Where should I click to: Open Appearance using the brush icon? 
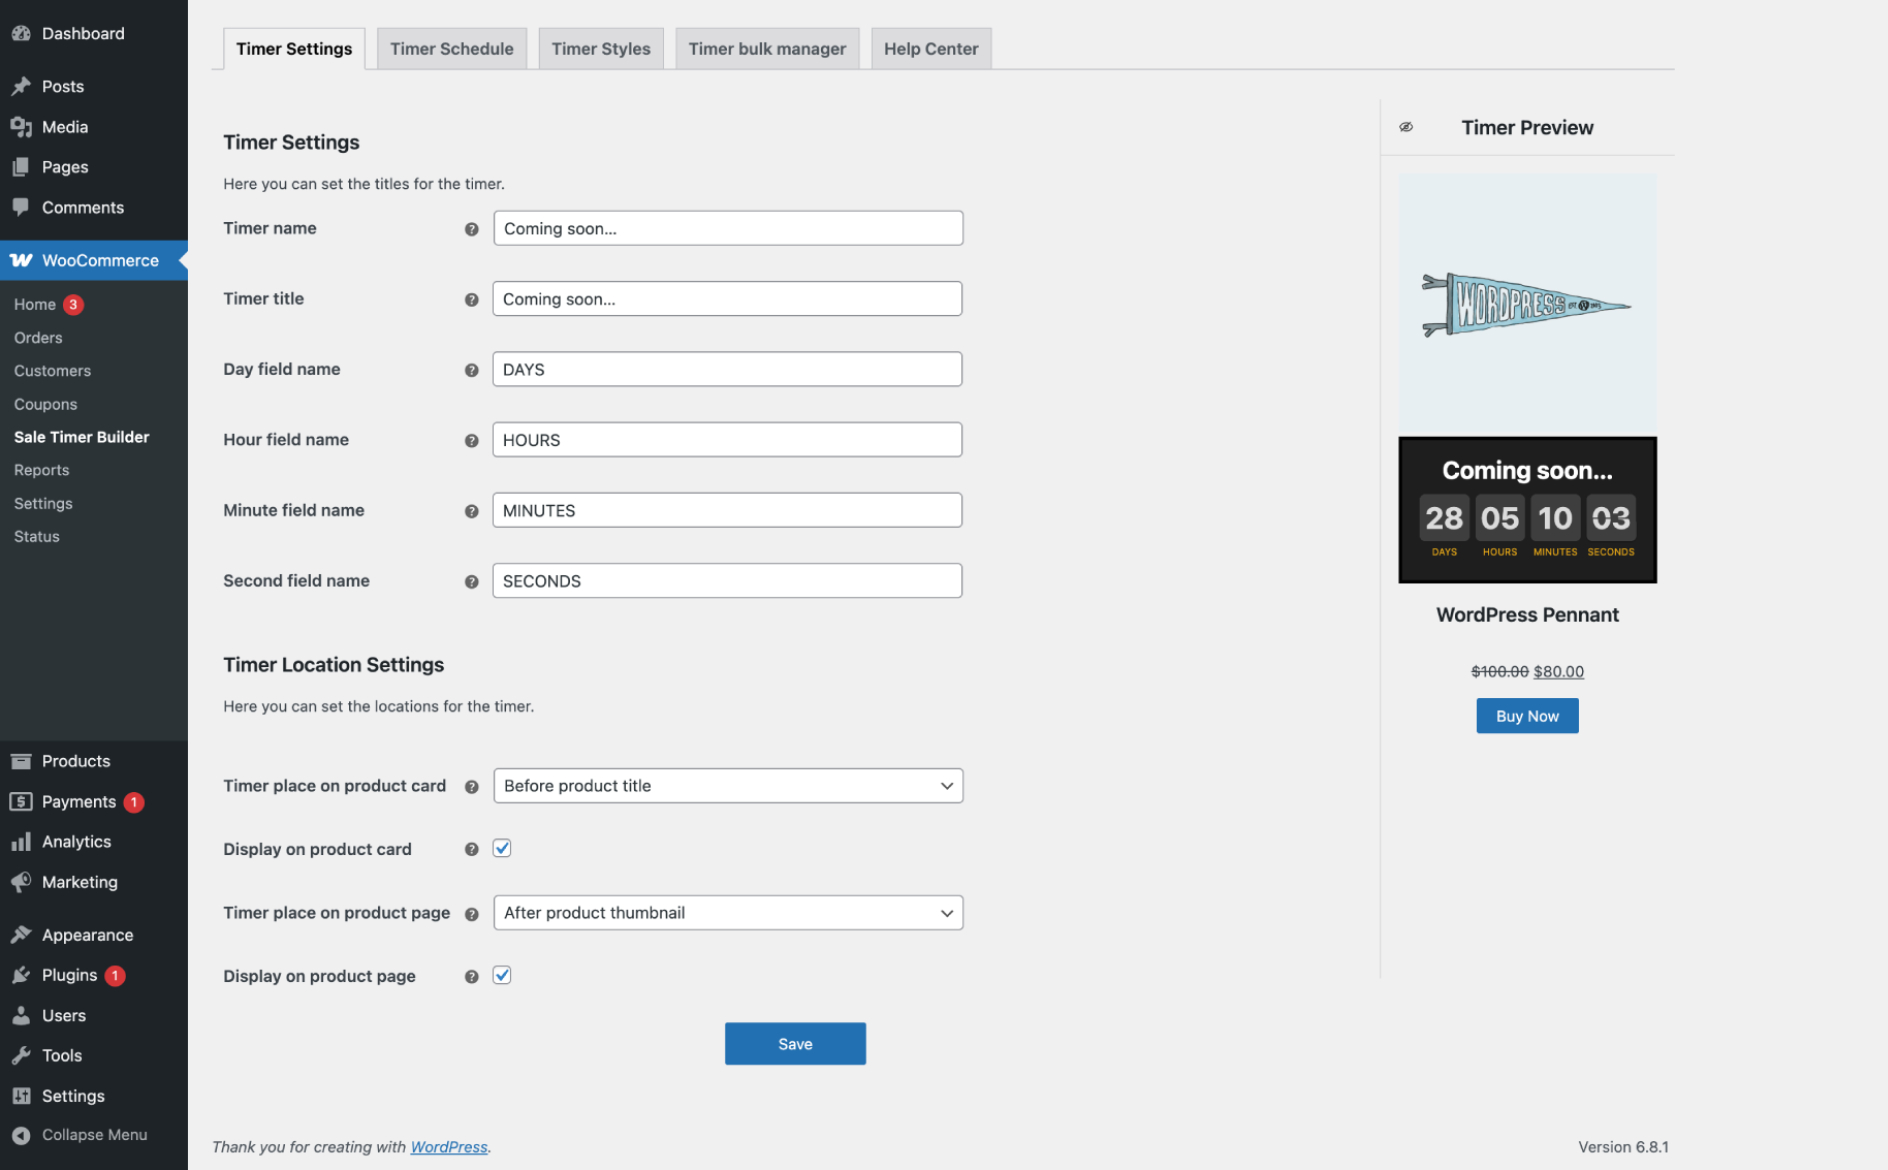point(21,934)
